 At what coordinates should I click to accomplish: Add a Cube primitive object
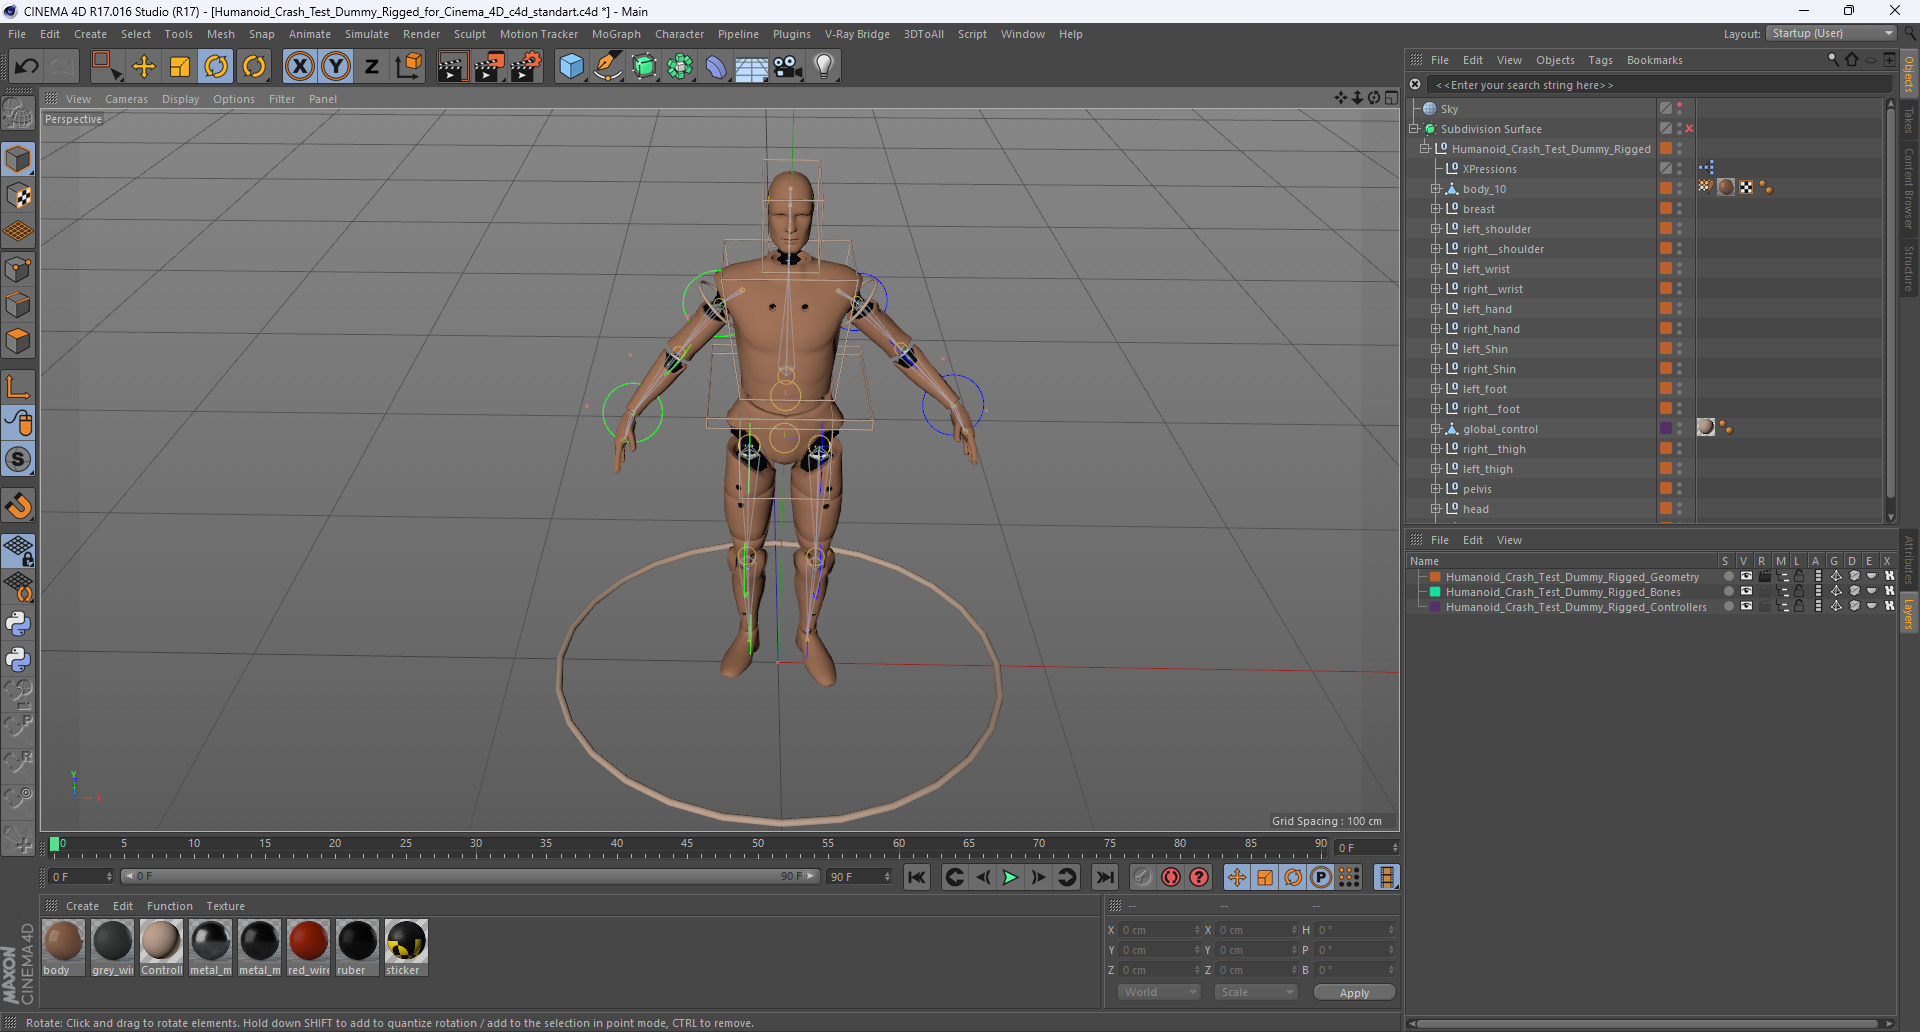(x=571, y=67)
